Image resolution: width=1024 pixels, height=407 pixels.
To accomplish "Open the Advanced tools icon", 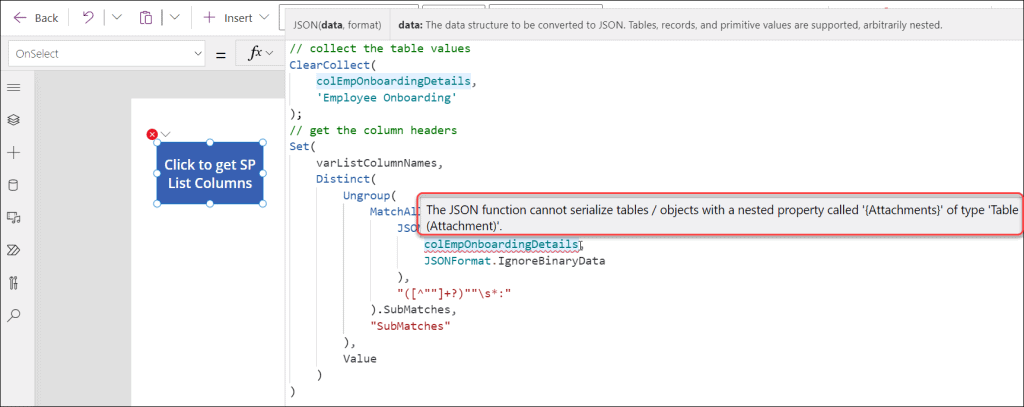I will [13, 283].
